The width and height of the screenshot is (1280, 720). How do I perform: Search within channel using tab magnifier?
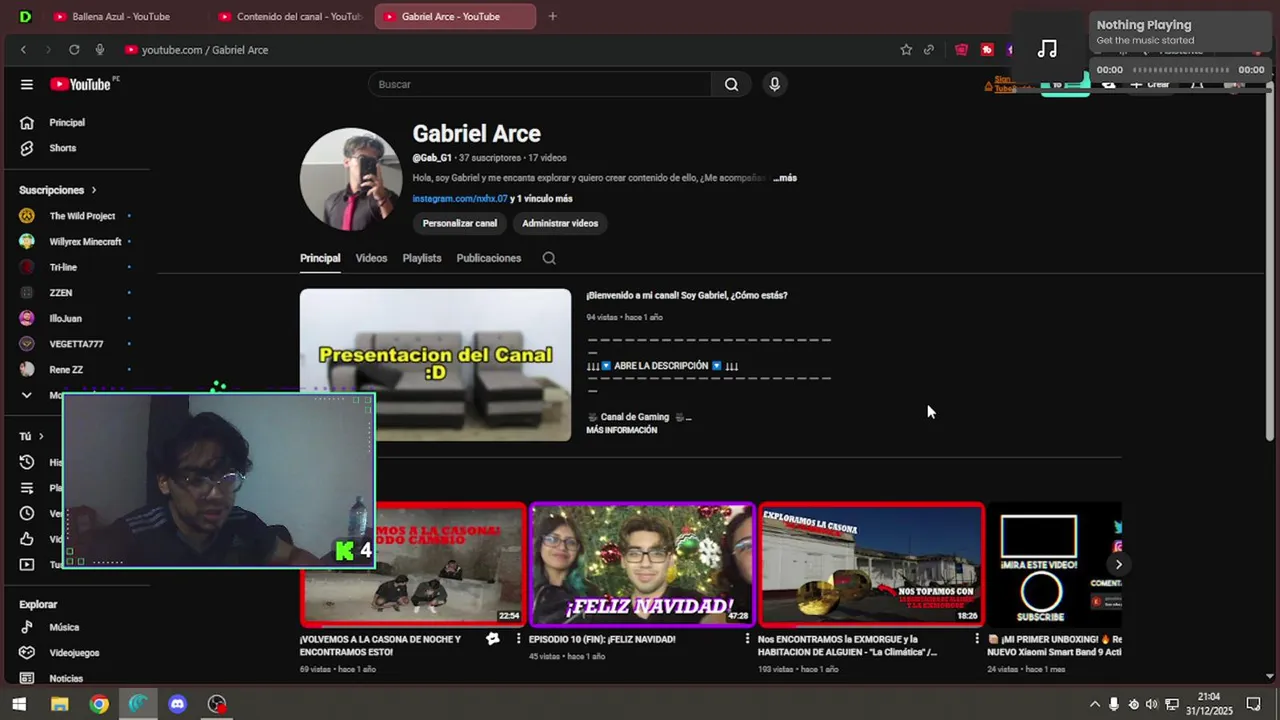click(x=549, y=258)
